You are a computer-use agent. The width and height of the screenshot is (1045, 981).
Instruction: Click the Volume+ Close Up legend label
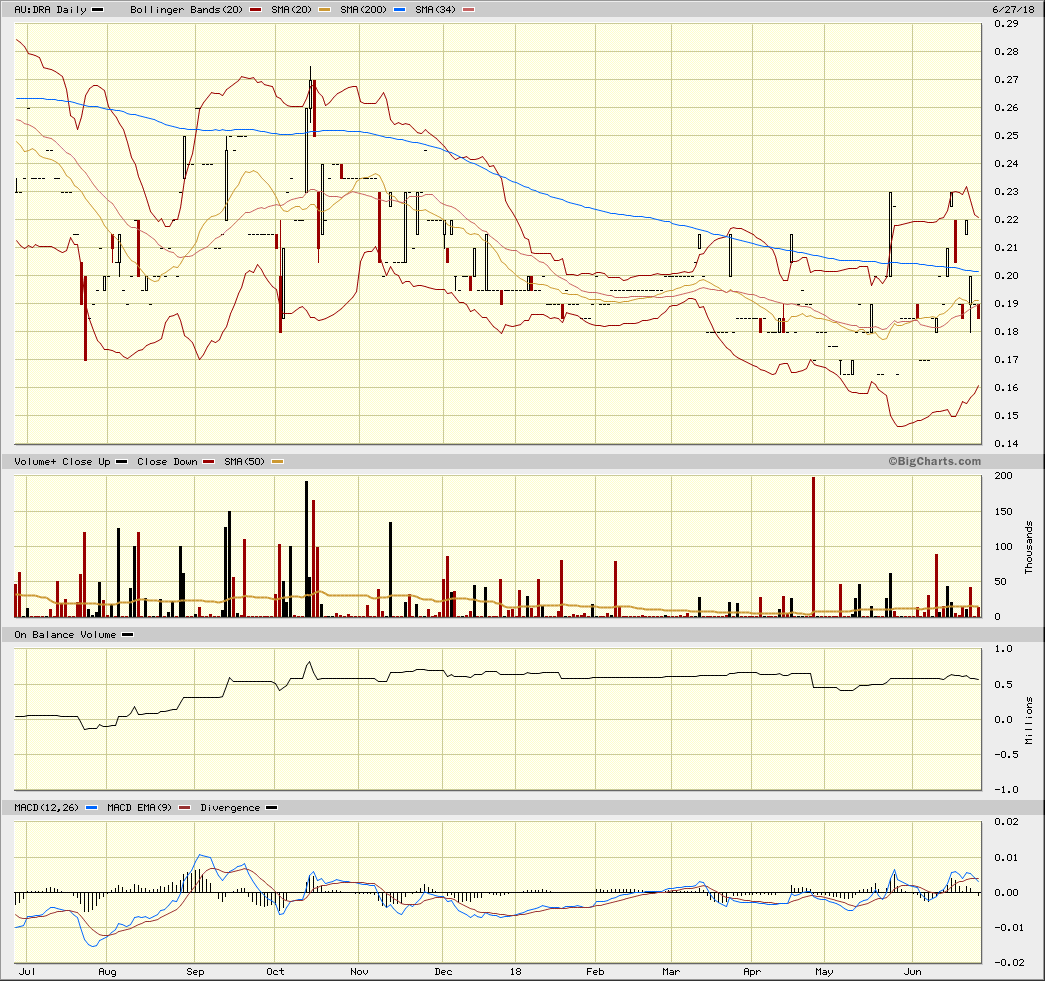click(62, 462)
